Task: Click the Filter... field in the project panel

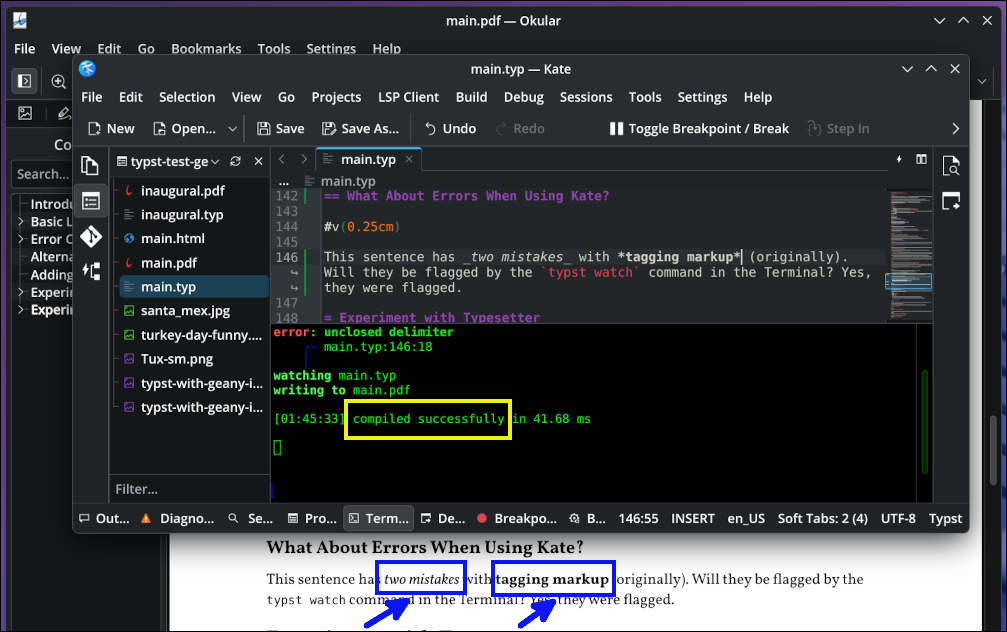Action: 189,489
